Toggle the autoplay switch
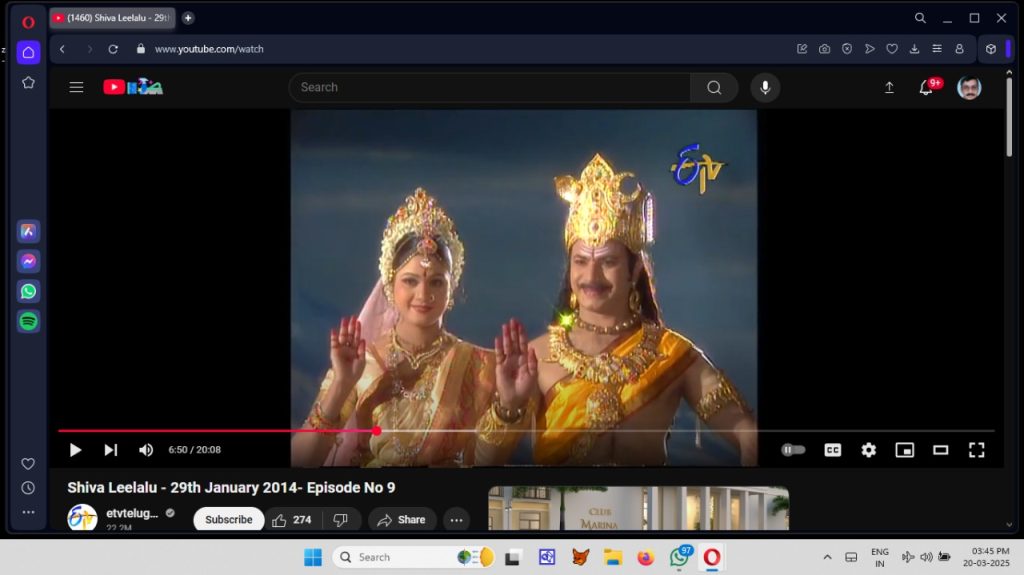 pyautogui.click(x=793, y=450)
